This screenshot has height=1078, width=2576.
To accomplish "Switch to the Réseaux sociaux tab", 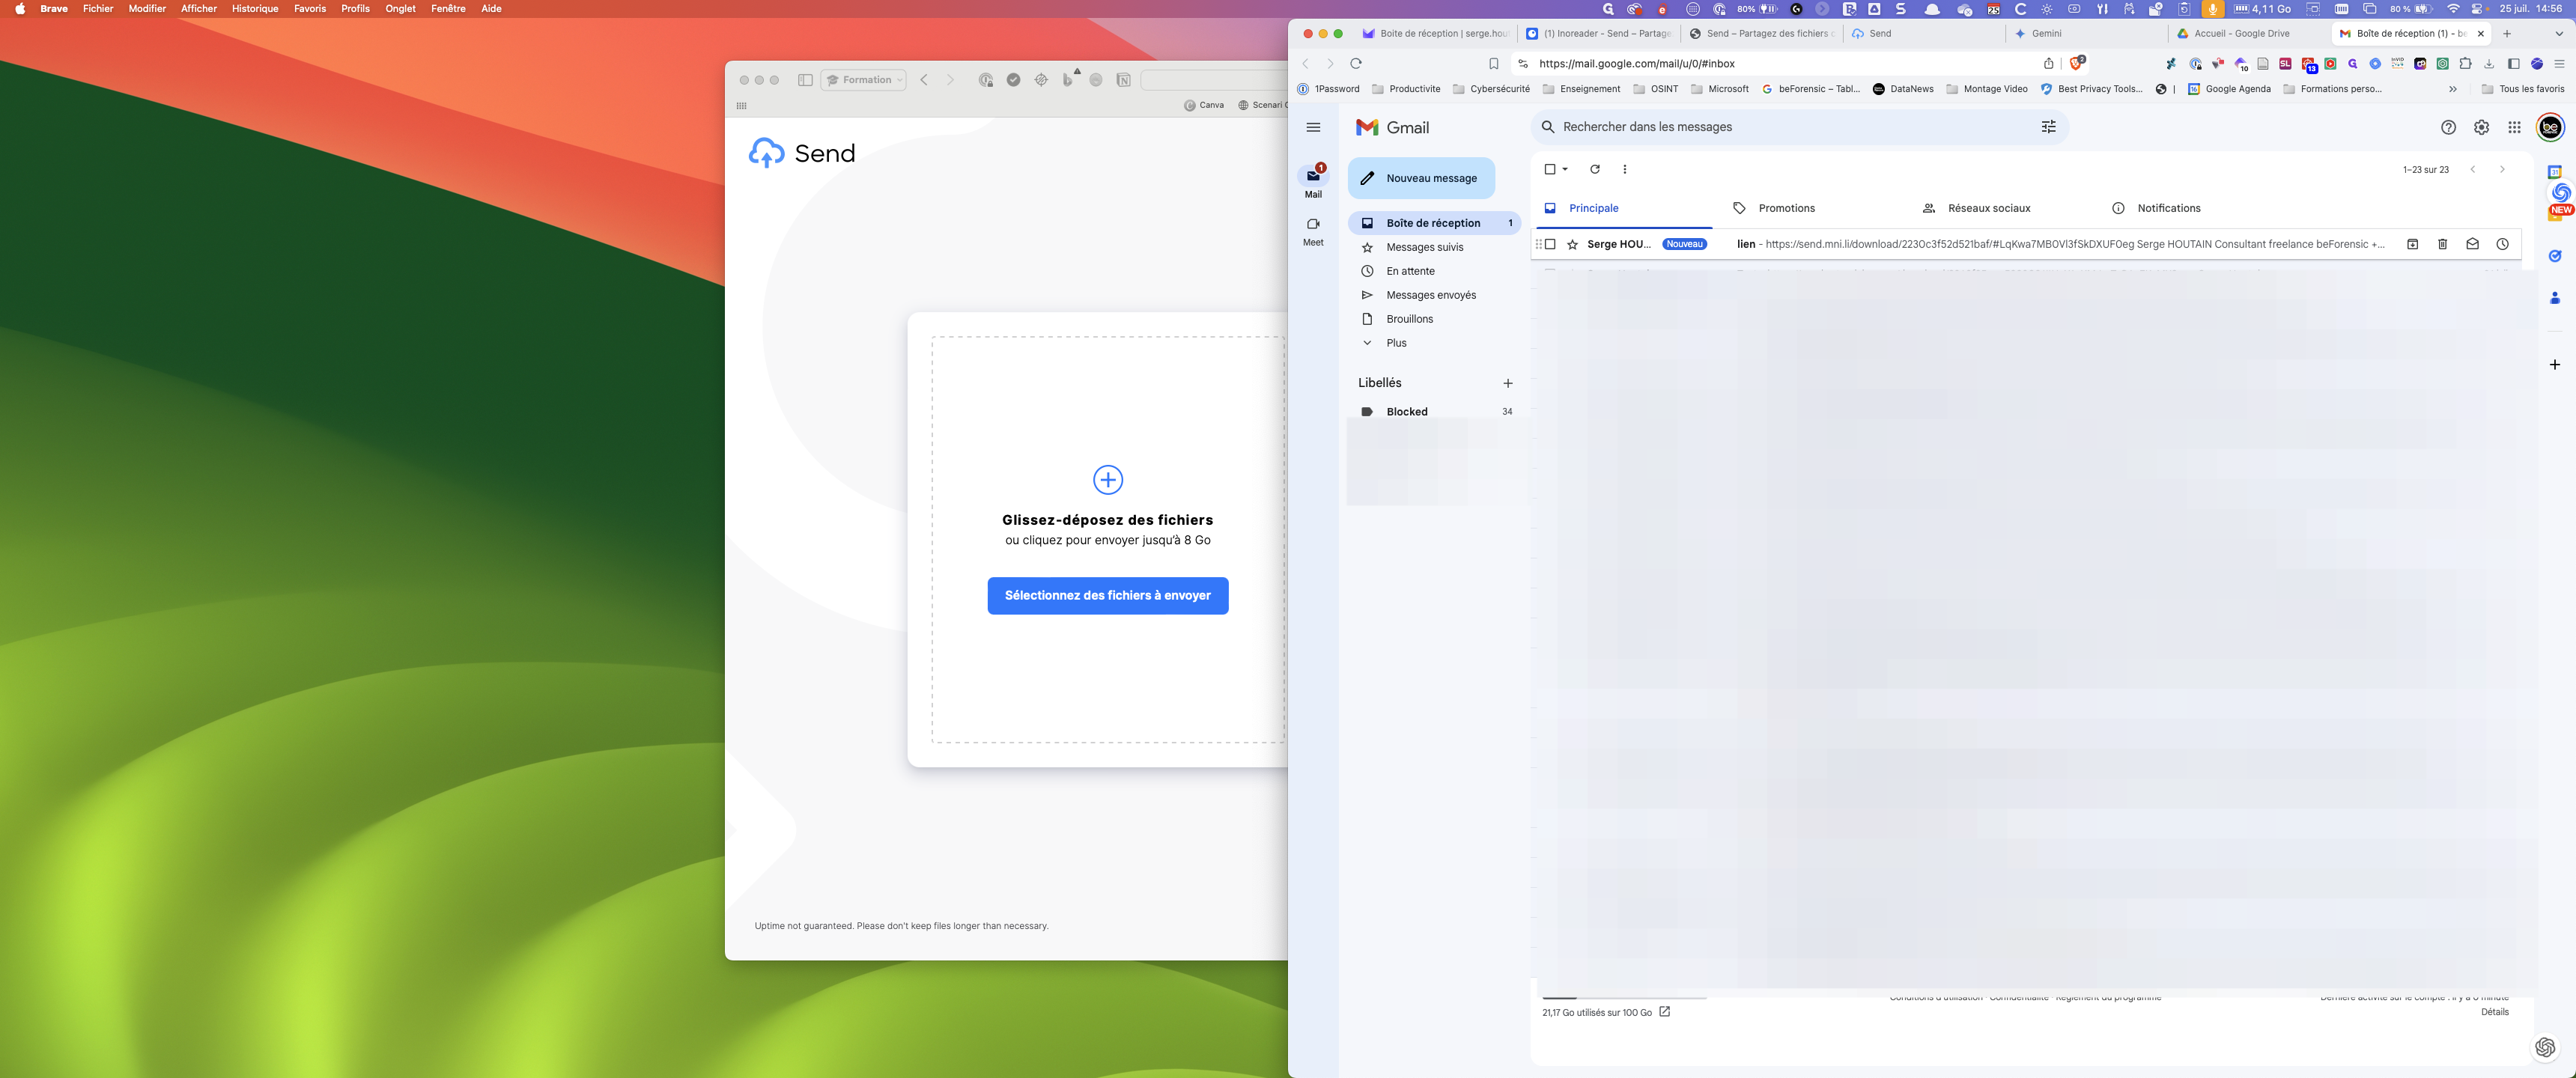I will [1989, 208].
